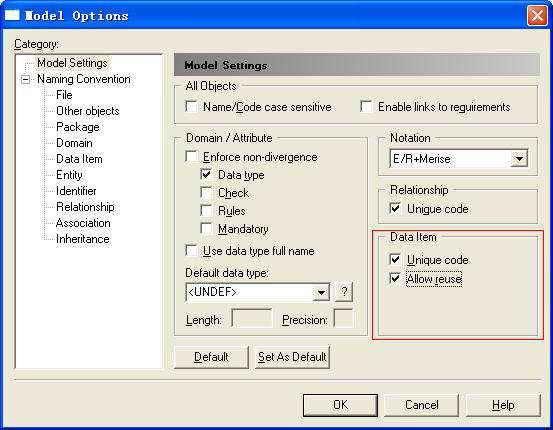Click the Set As Default button
Screen dimensions: 553x430
[x=292, y=357]
